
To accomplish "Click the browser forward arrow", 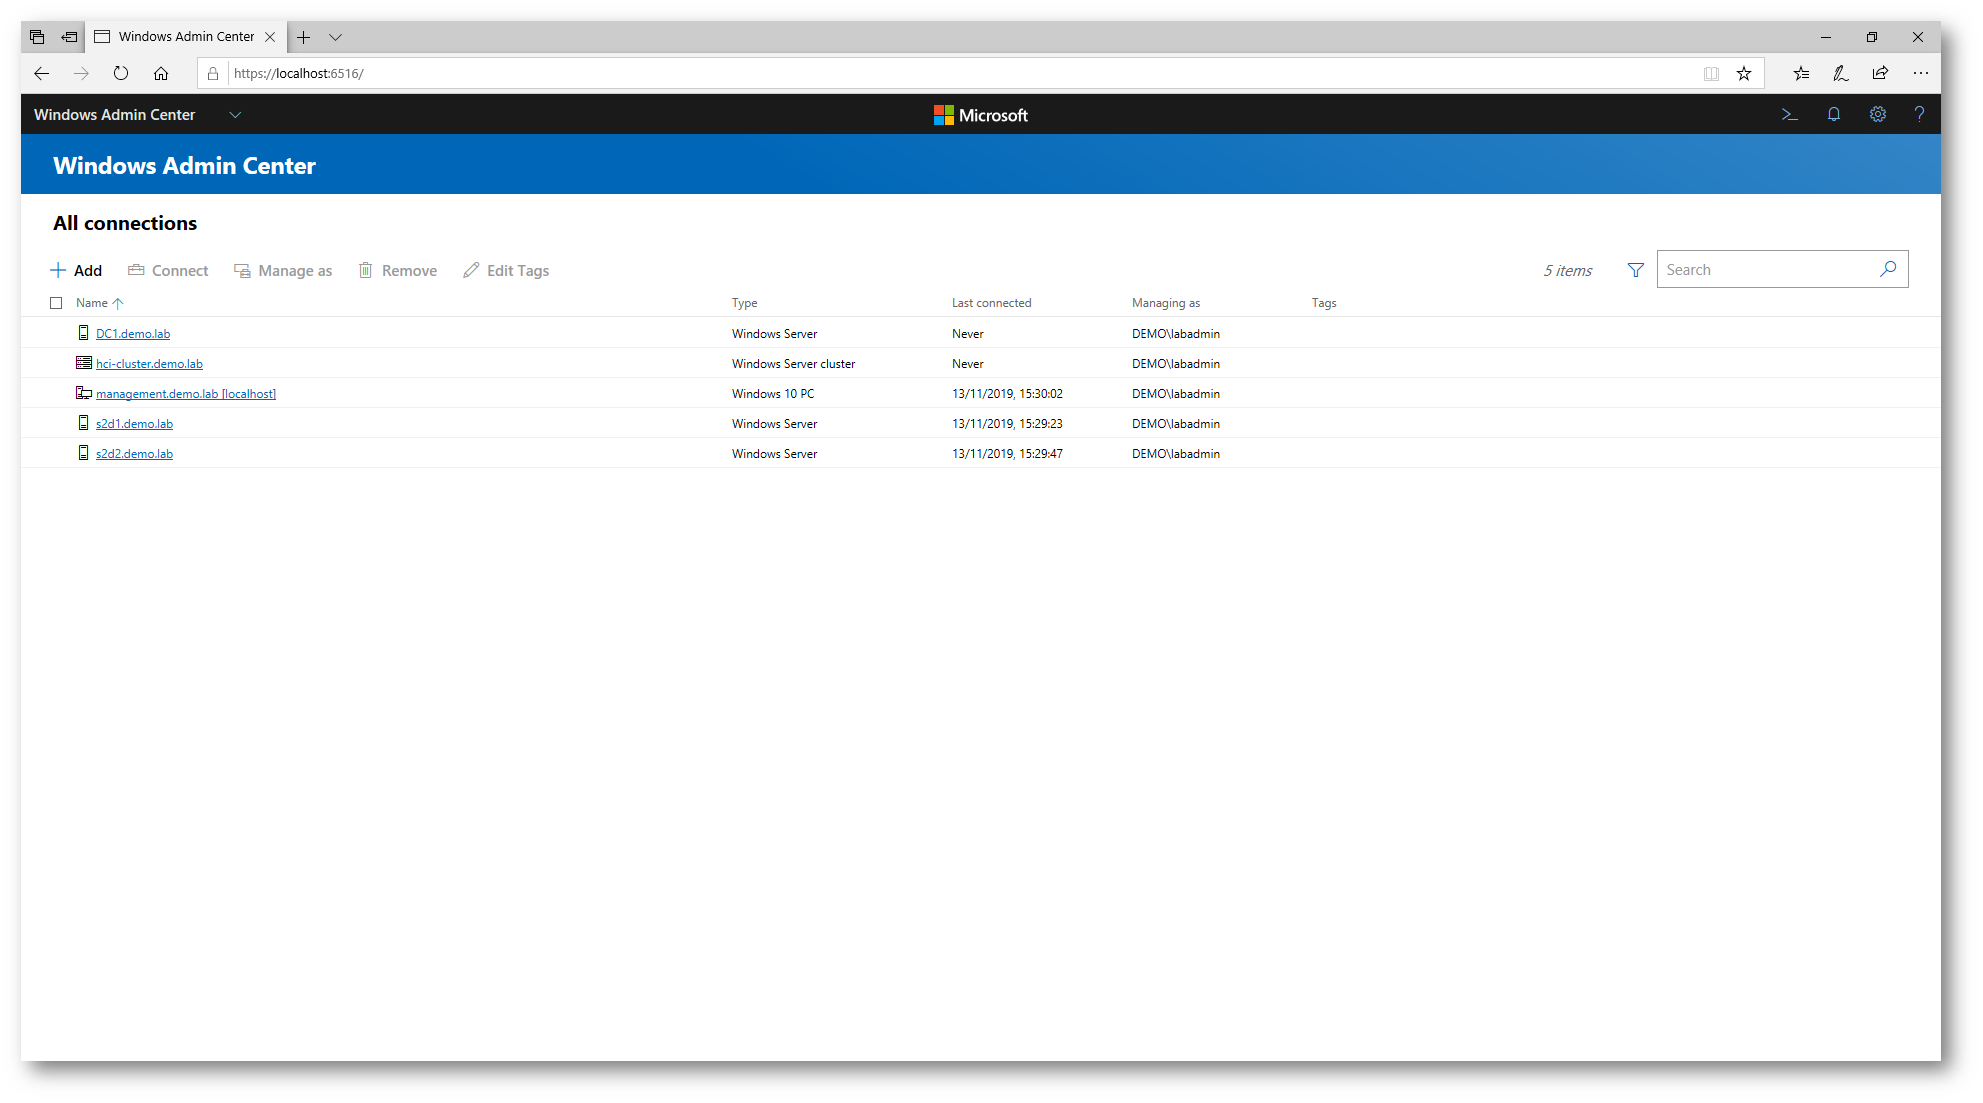I will [81, 73].
